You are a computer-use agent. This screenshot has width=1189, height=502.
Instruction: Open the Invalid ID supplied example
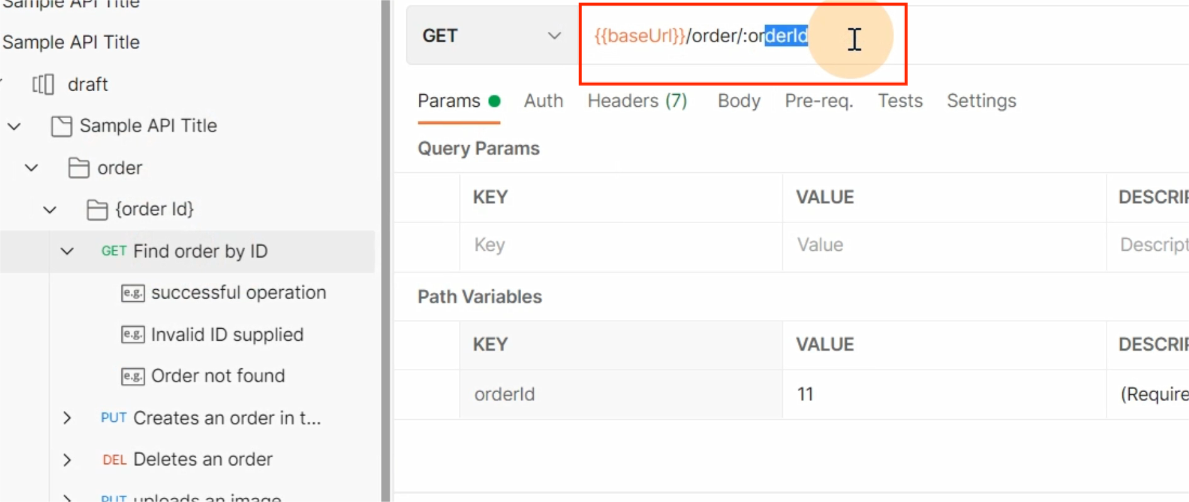click(227, 334)
